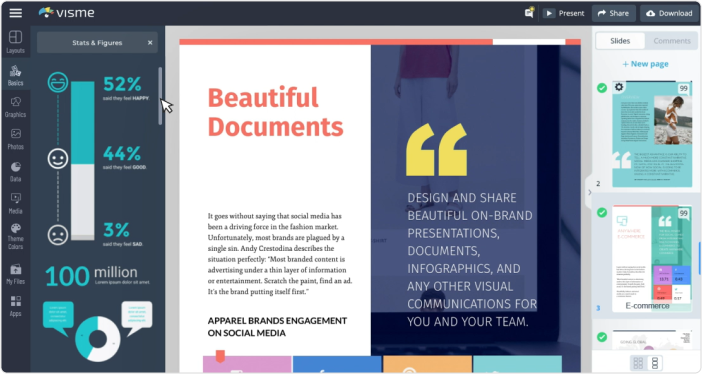The height and width of the screenshot is (374, 702).
Task: Open the Photos sidebar panel
Action: (15, 139)
